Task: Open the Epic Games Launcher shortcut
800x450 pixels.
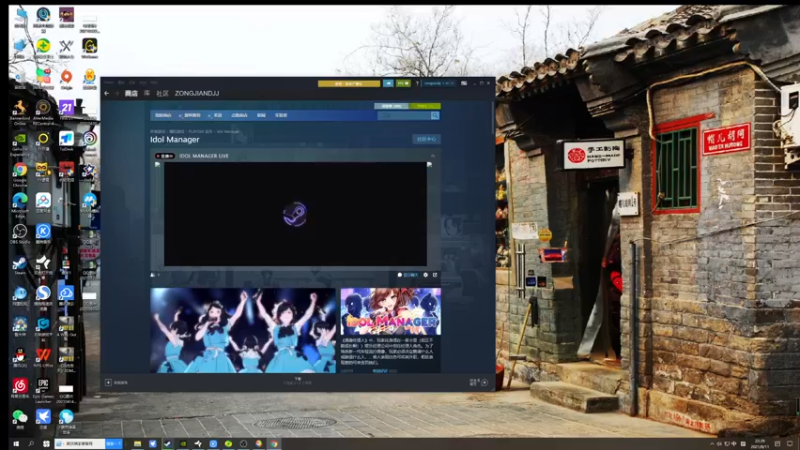Action: point(43,390)
